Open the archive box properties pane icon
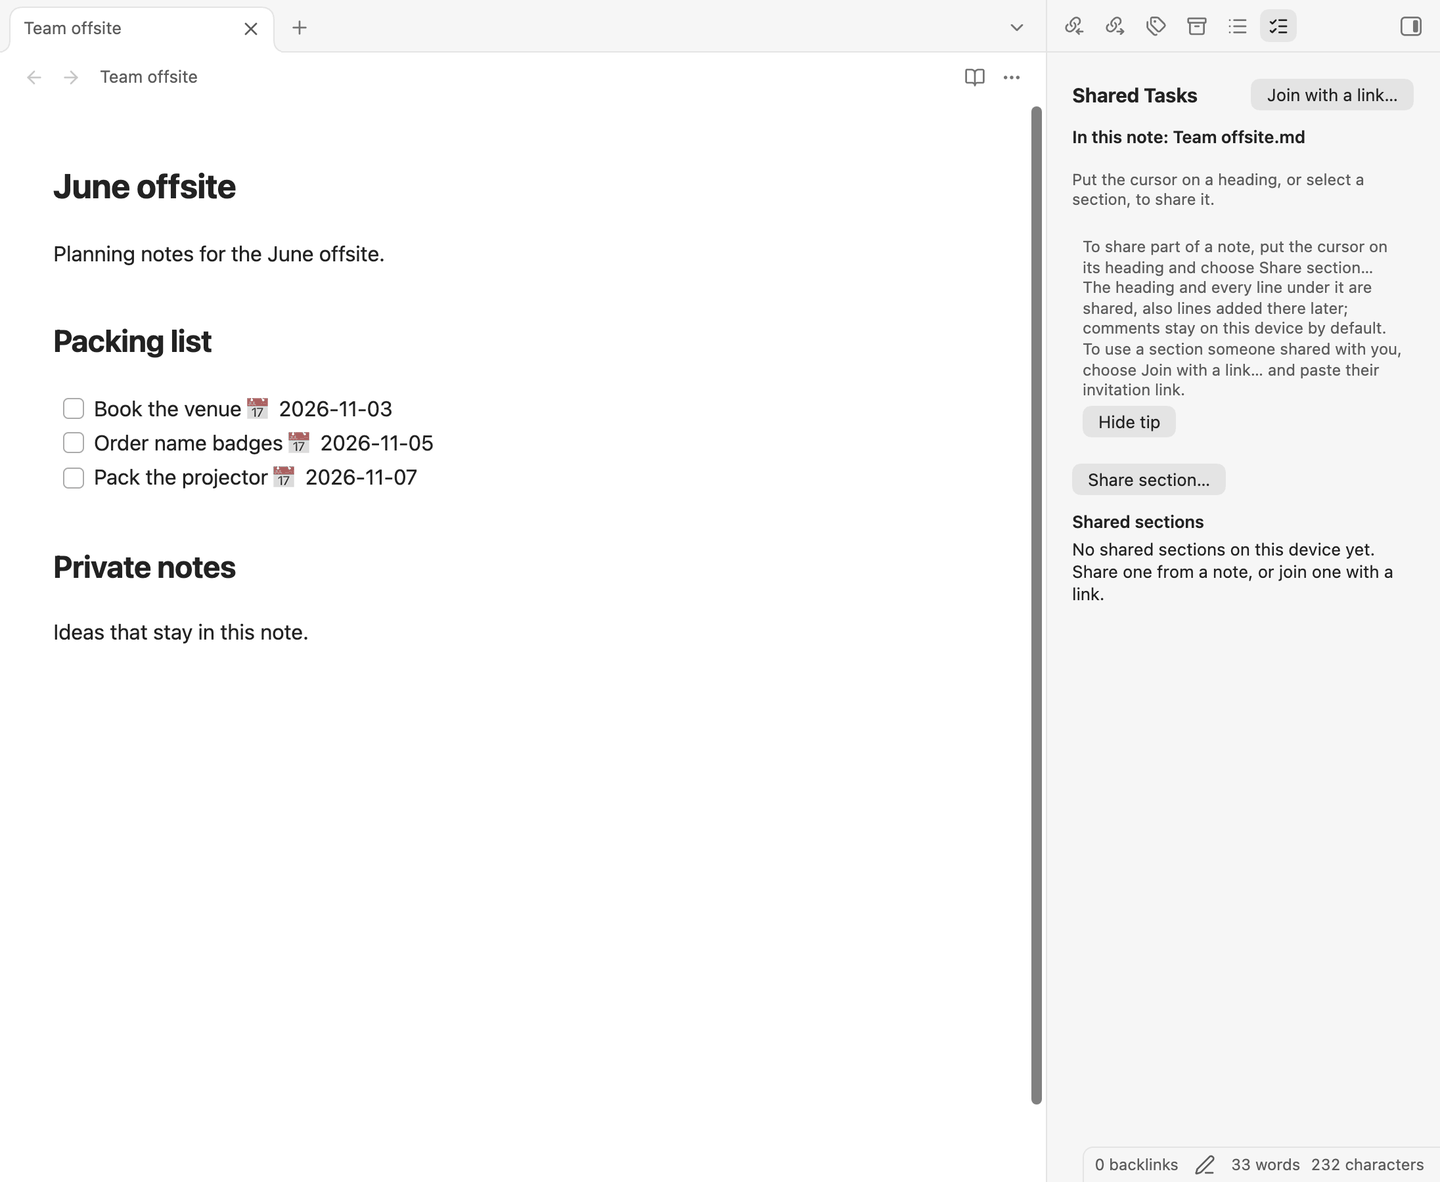 tap(1197, 26)
